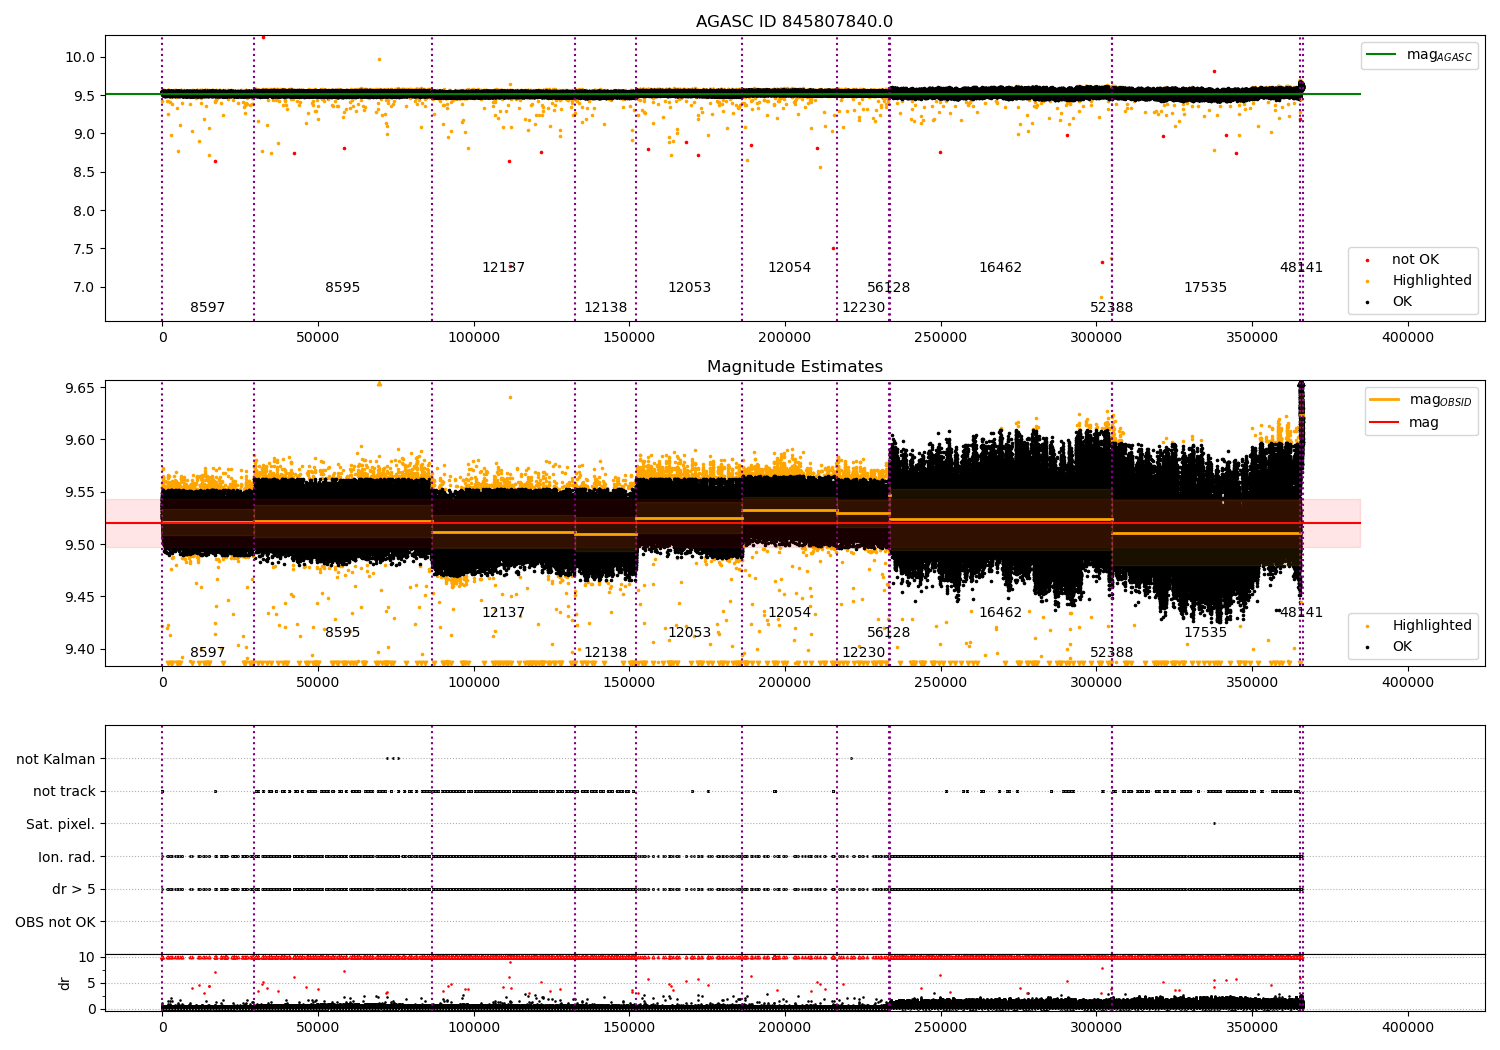
Task: Click the 7.5 y-axis tick of top plot
Action: (84, 249)
